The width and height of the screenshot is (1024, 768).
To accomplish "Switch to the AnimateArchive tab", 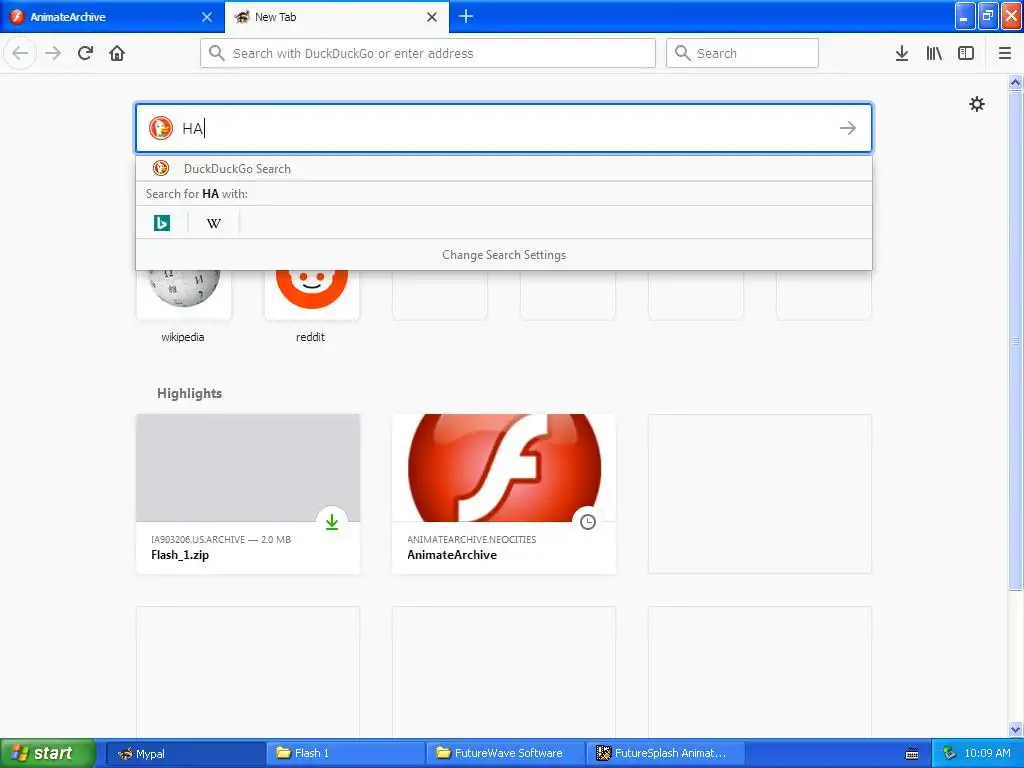I will point(112,17).
